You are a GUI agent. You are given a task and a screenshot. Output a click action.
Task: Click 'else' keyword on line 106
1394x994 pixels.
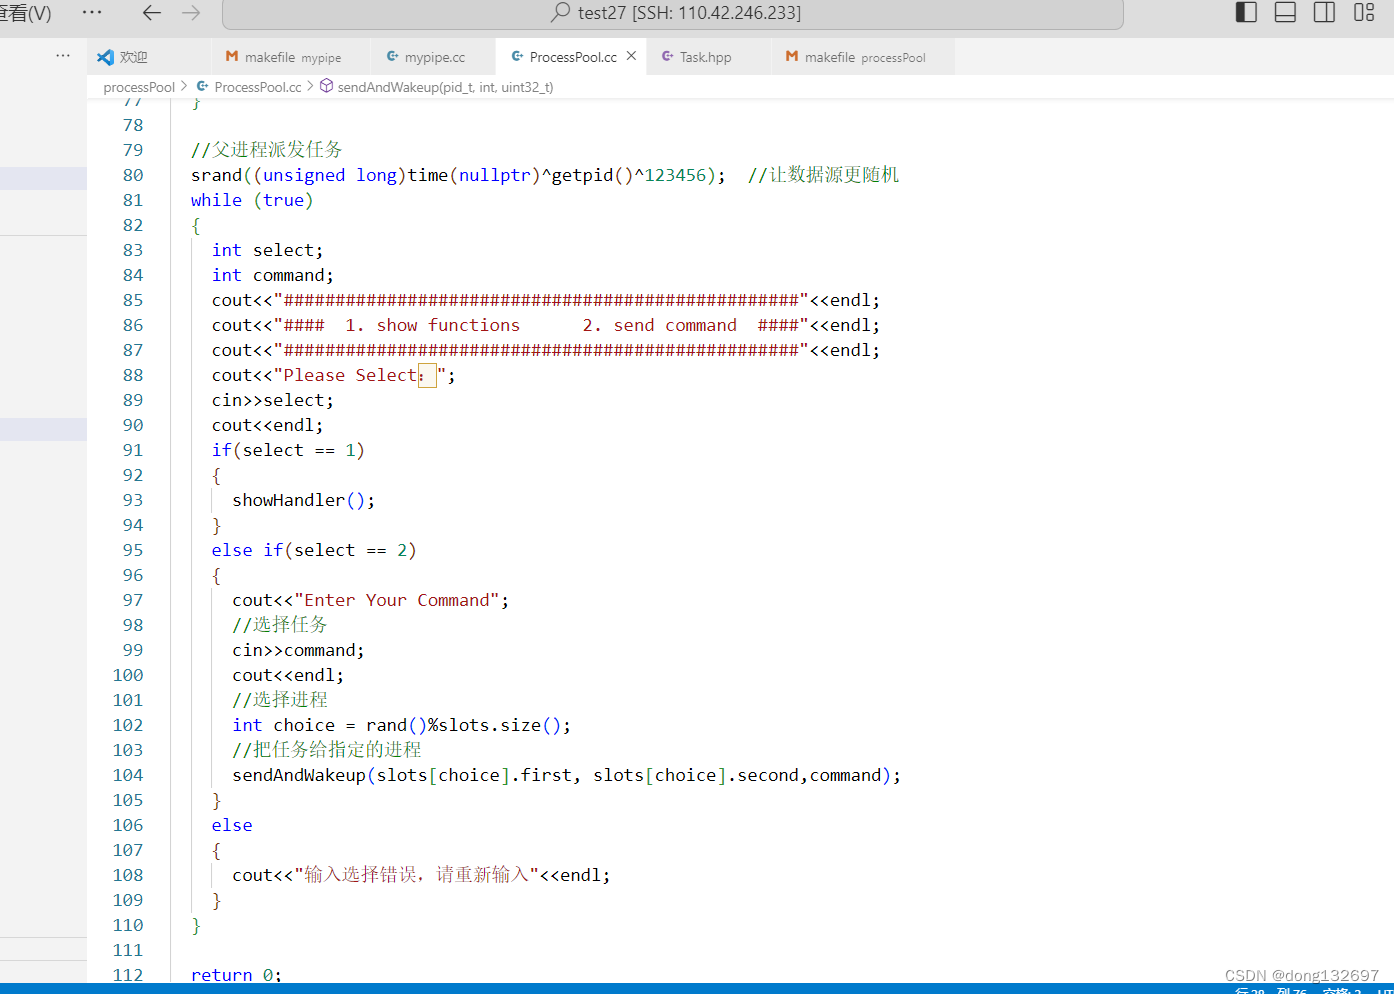tap(232, 825)
